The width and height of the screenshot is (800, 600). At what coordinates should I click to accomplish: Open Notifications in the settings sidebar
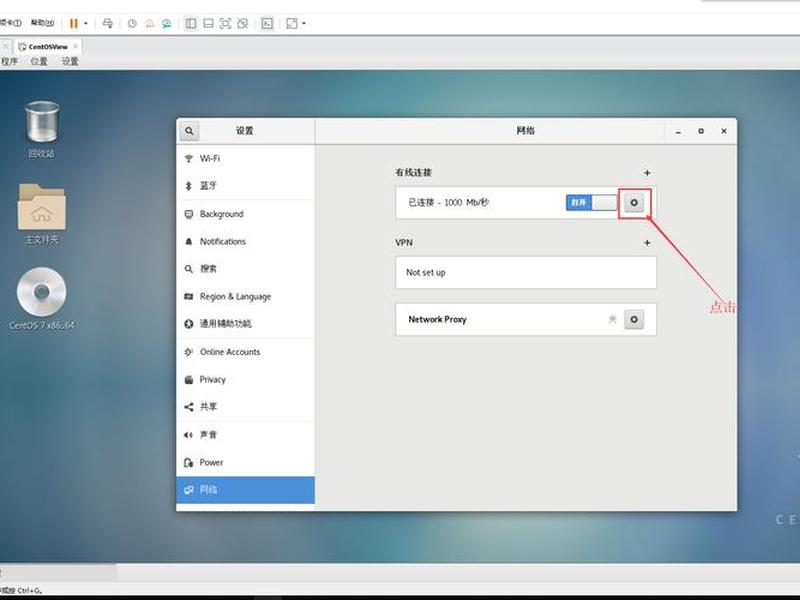[245, 241]
